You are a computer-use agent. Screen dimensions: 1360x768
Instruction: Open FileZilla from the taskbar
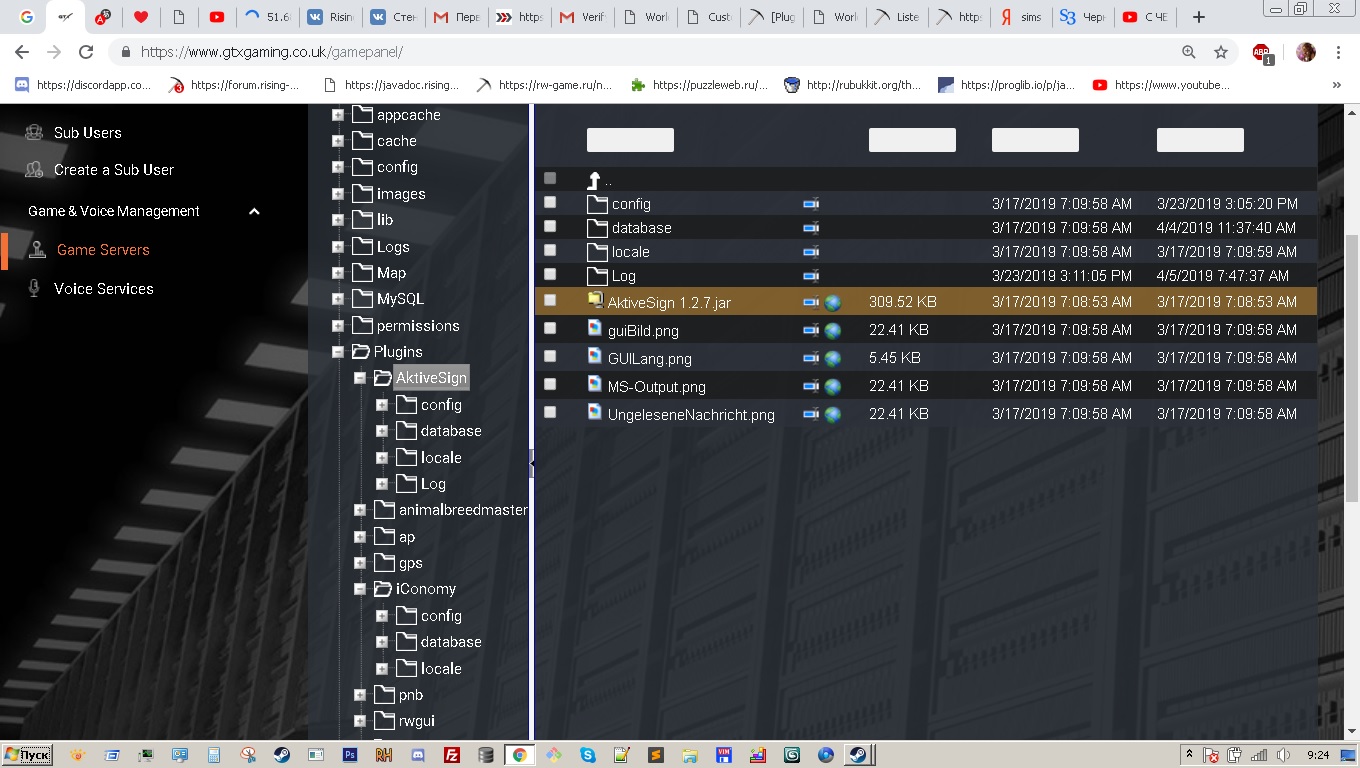coord(452,755)
